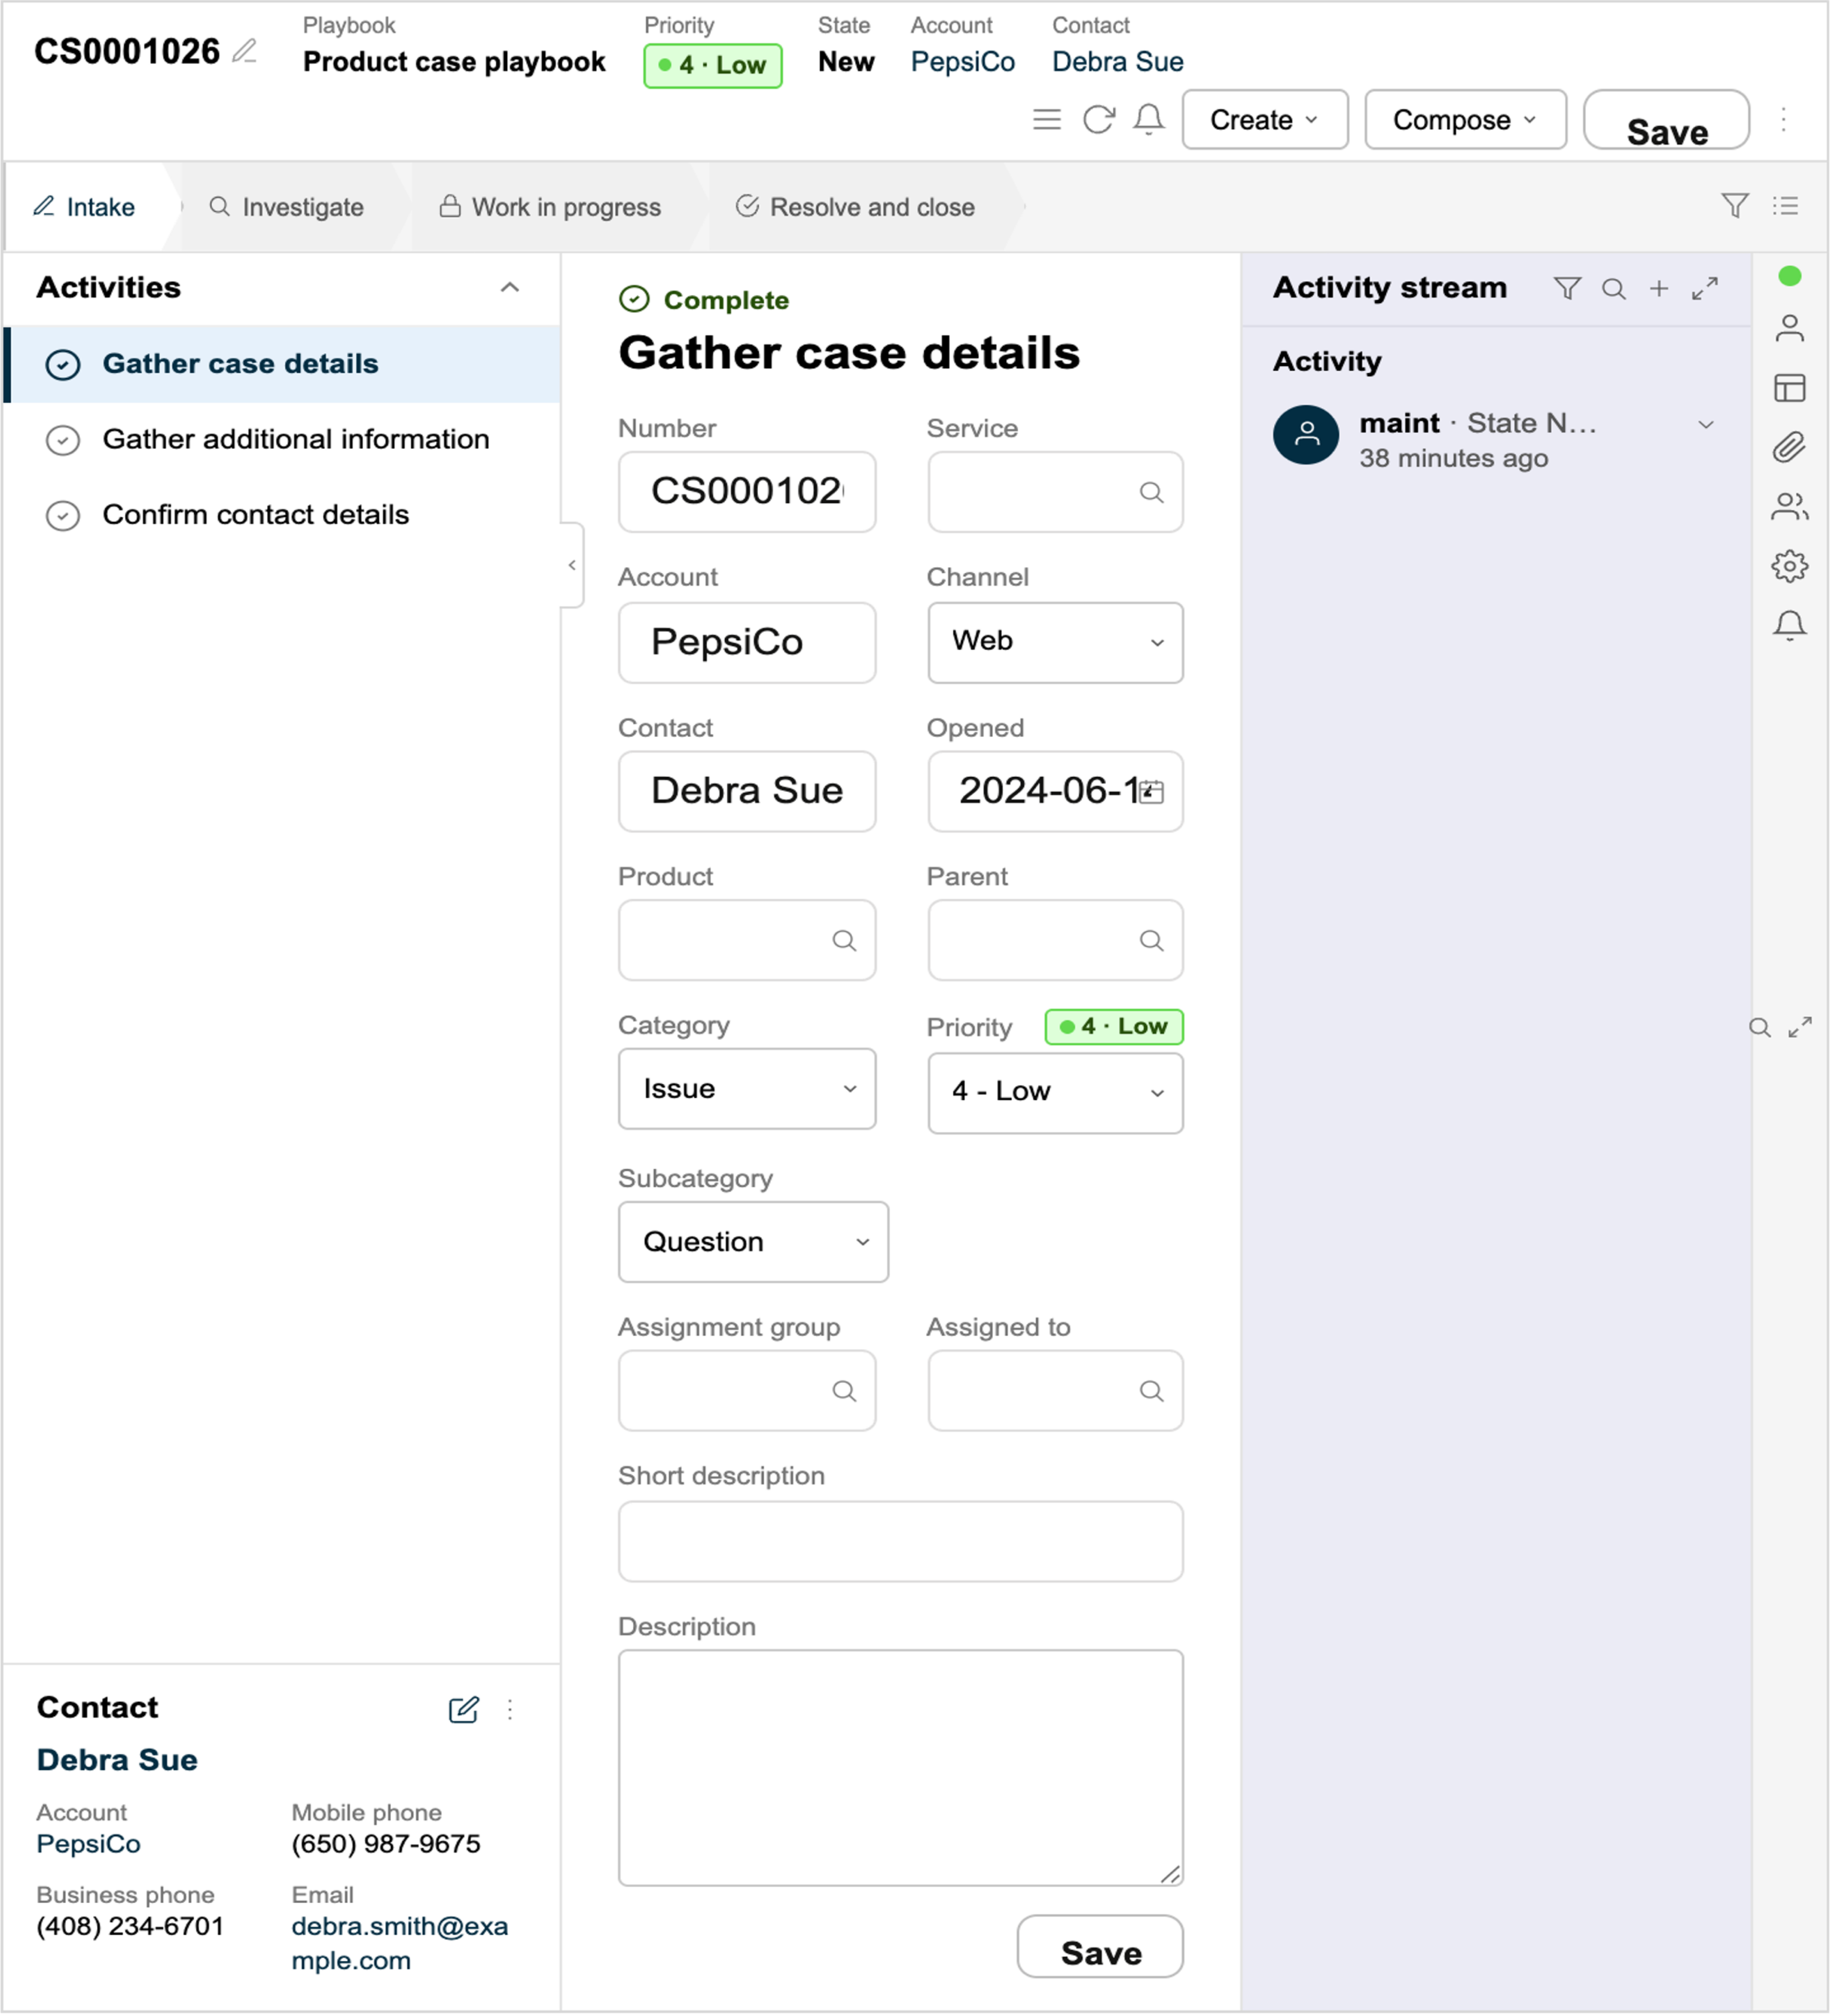Image resolution: width=1831 pixels, height=2016 pixels.
Task: Open the people group sidebar icon
Action: (1790, 507)
